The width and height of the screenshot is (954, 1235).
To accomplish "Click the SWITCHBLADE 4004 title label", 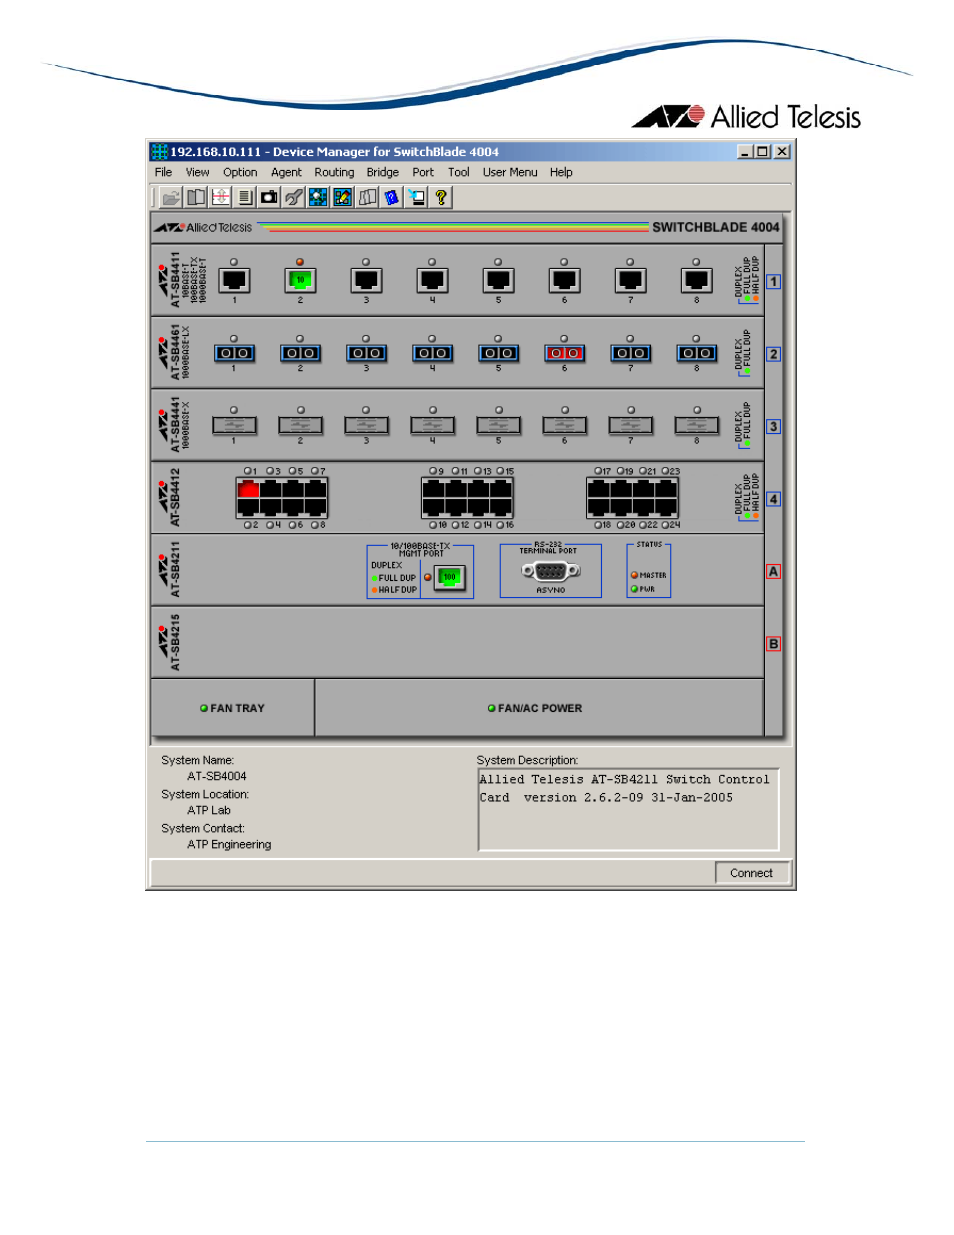I will tap(715, 227).
